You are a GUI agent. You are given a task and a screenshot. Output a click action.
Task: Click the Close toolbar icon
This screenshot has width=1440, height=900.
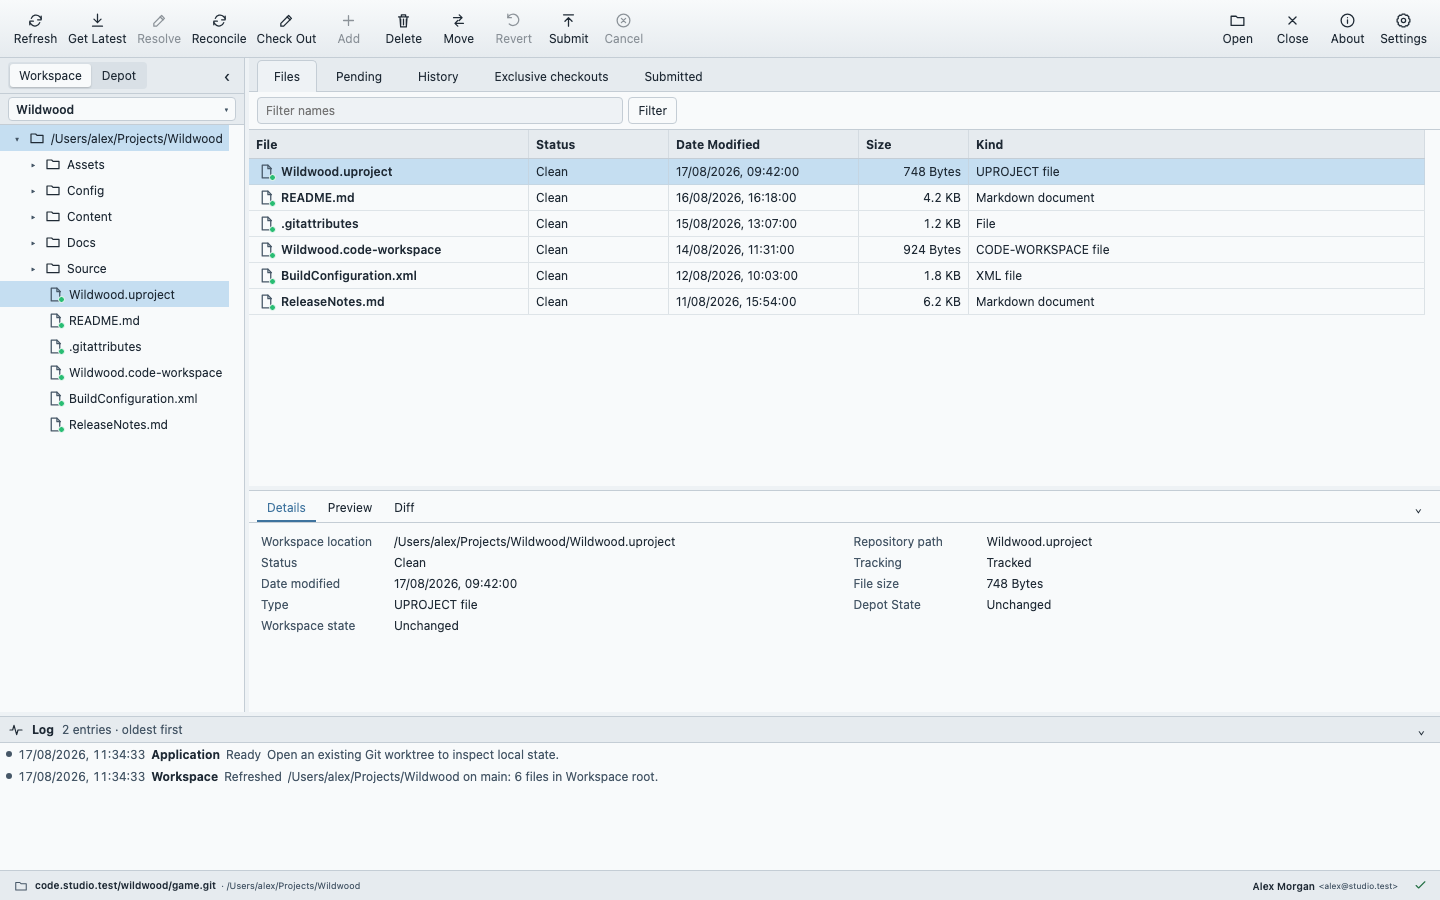(x=1292, y=20)
